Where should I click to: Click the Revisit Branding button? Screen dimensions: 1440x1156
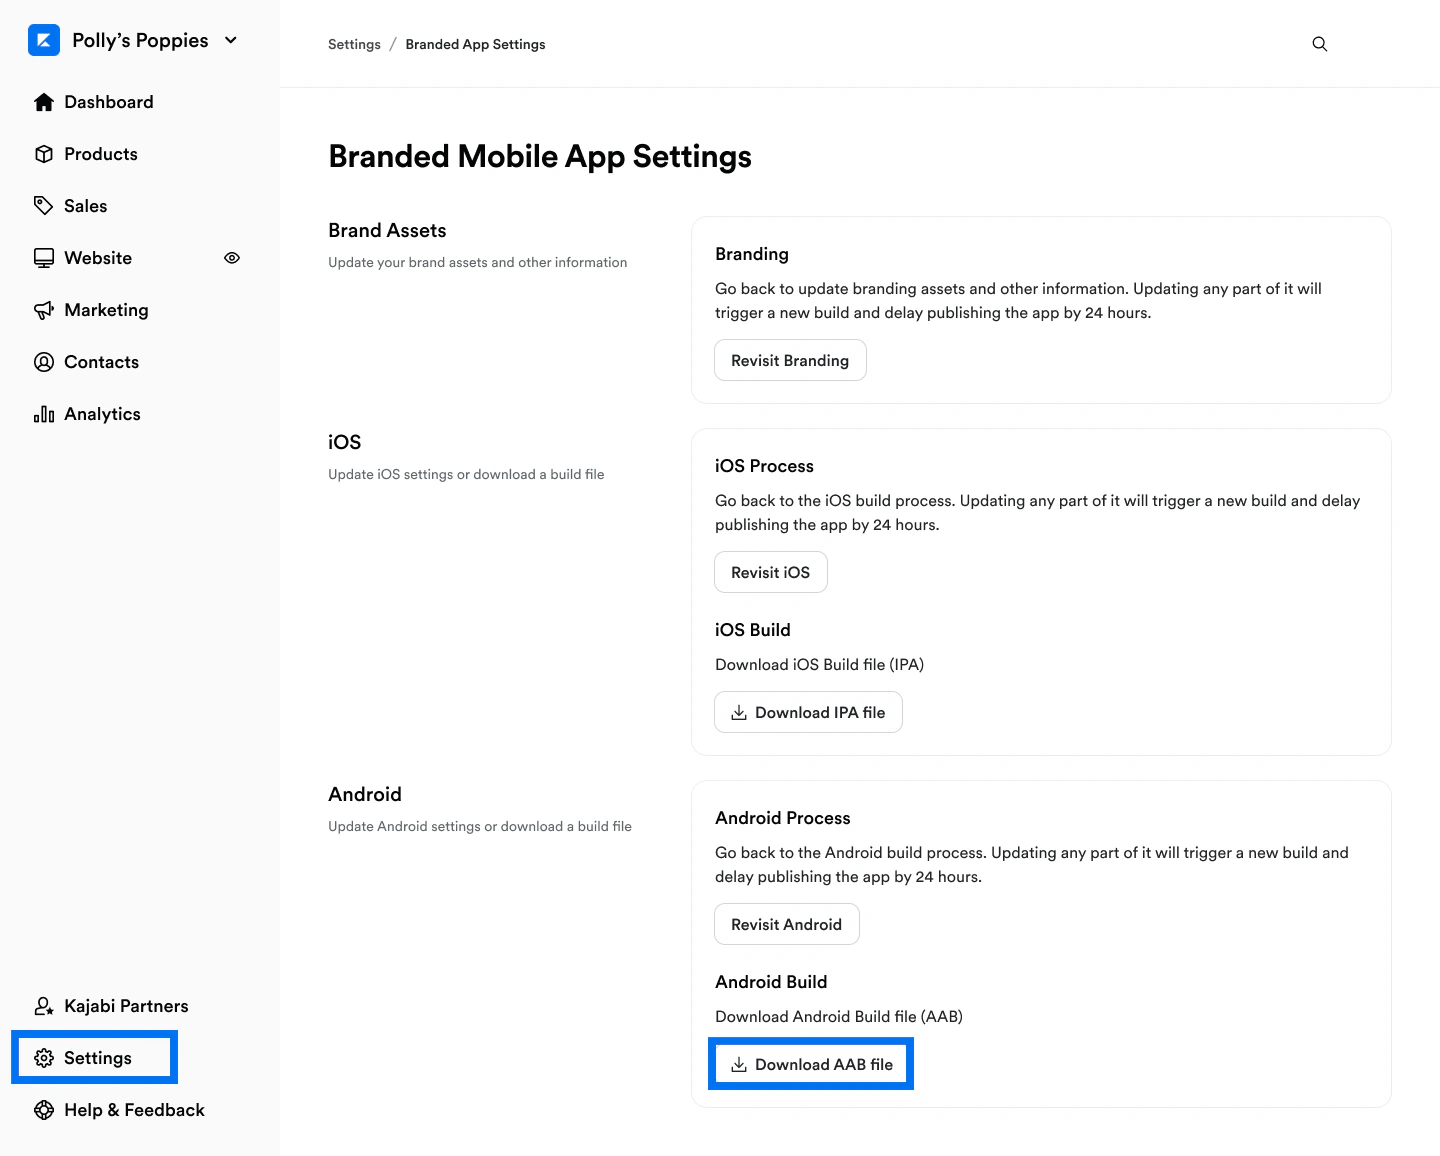(790, 360)
